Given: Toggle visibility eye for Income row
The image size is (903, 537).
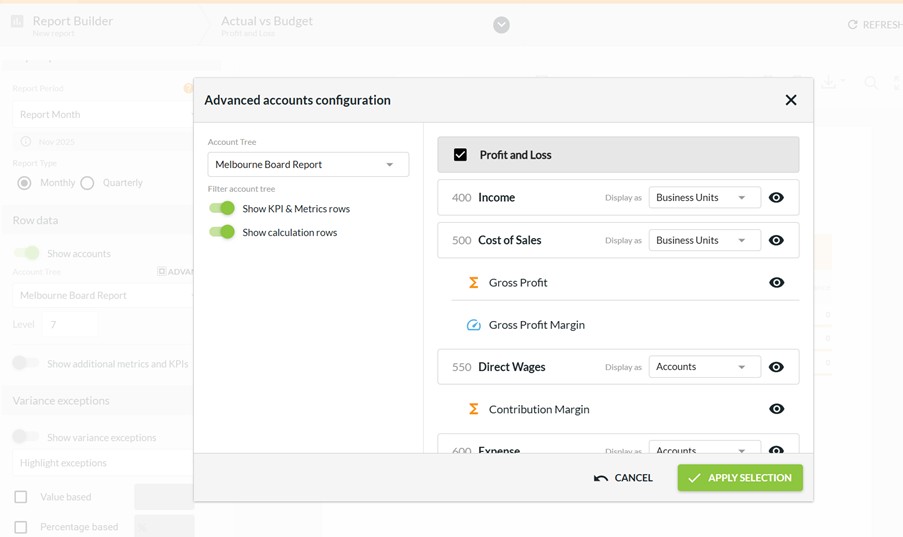Looking at the screenshot, I should pos(776,198).
